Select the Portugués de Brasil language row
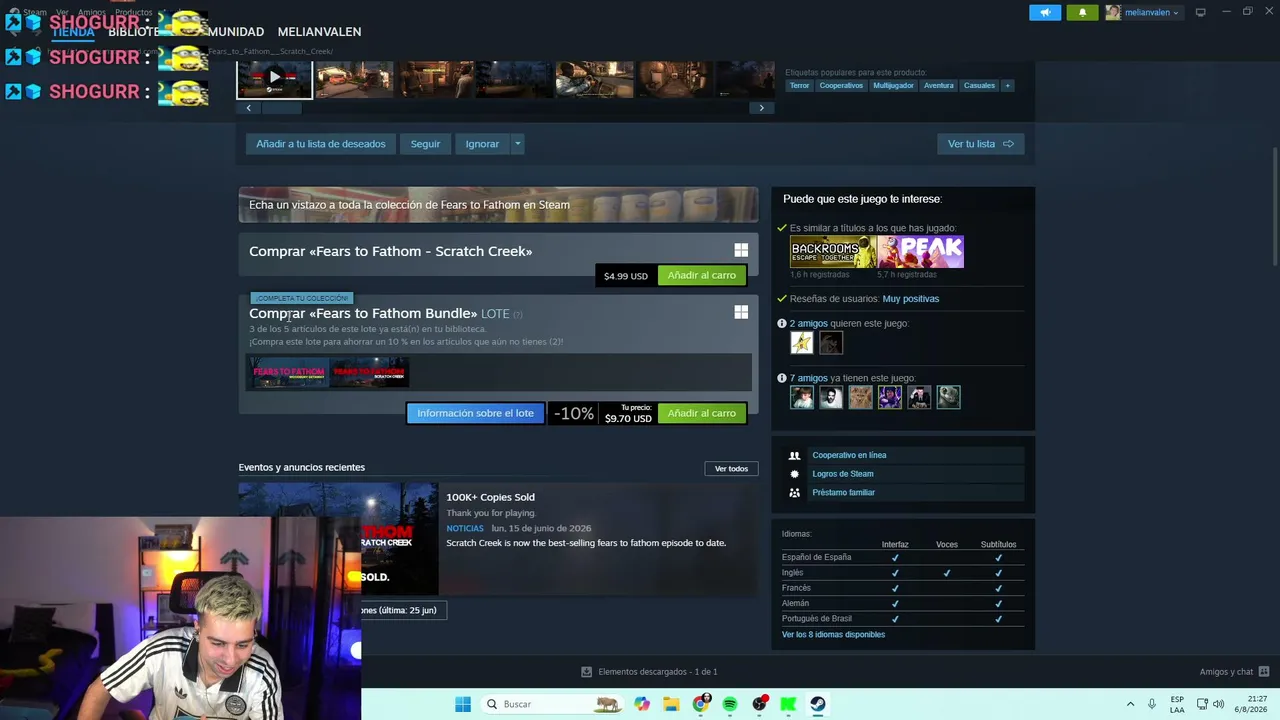This screenshot has height=720, width=1280. pyautogui.click(x=902, y=619)
